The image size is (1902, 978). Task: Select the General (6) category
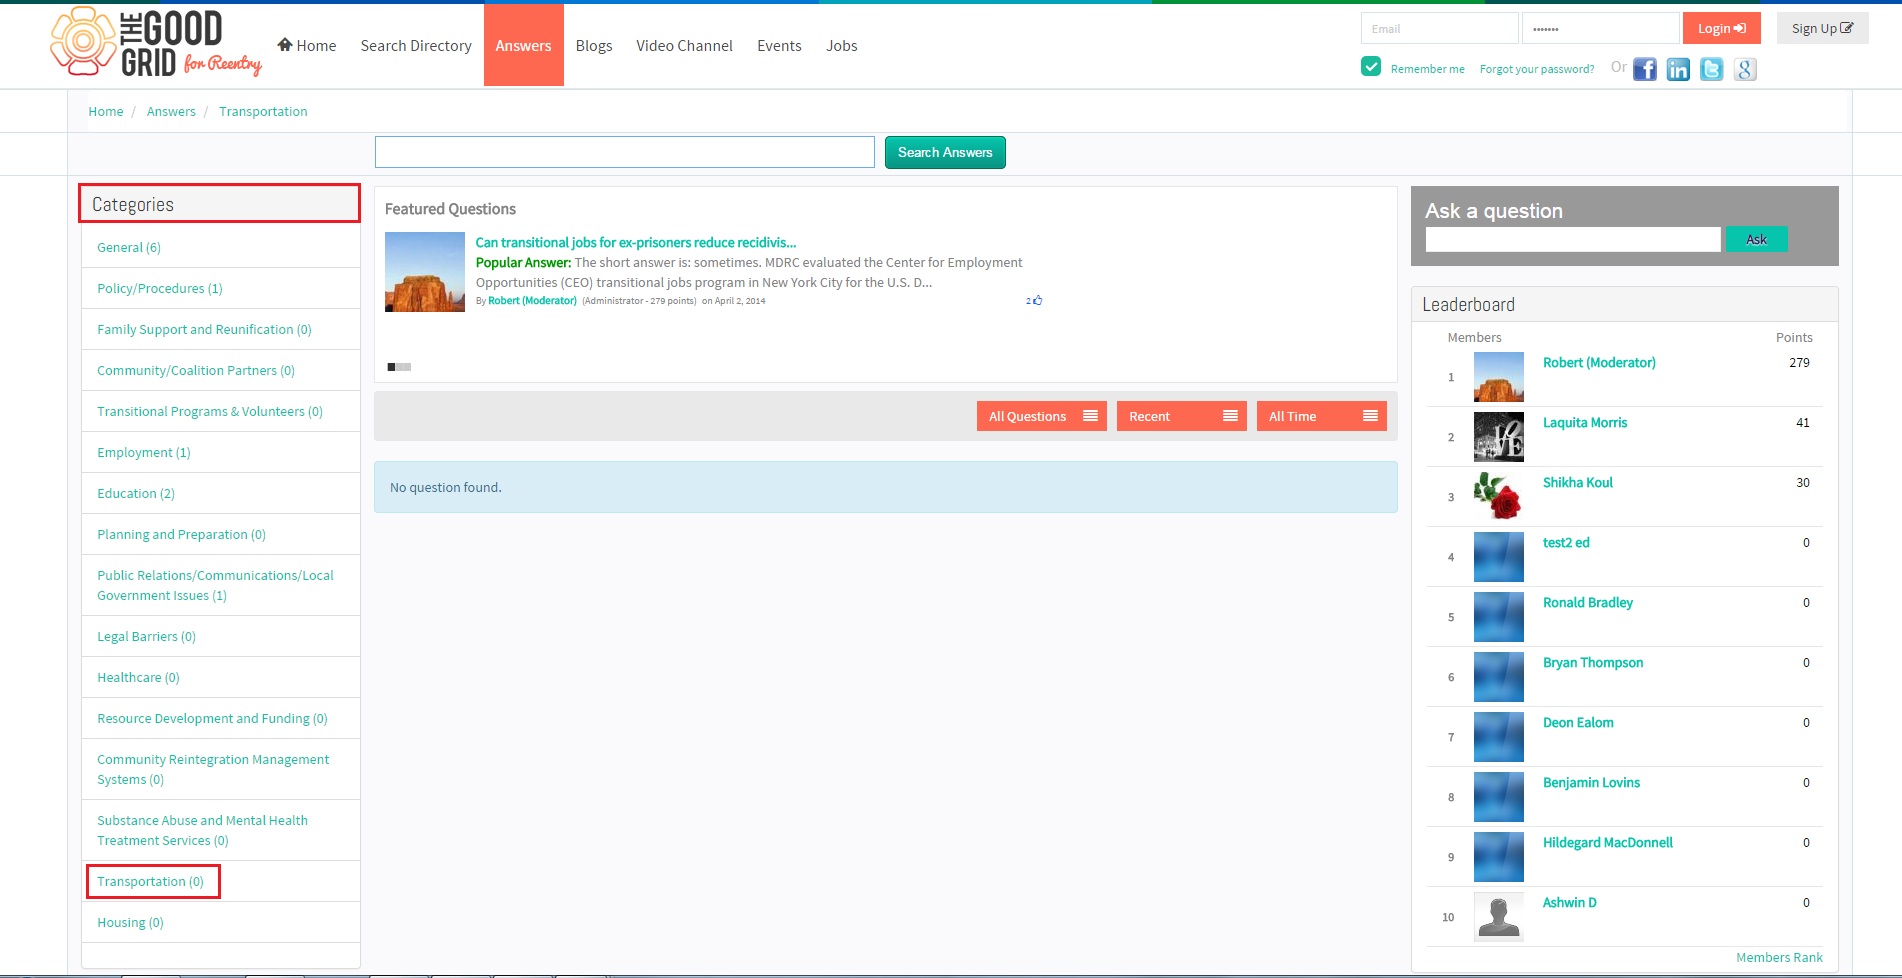(x=129, y=247)
